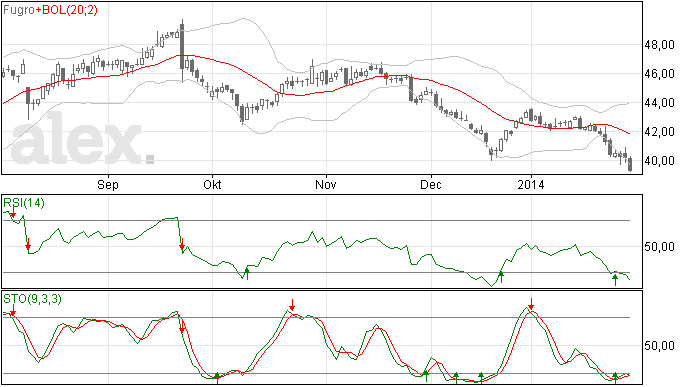Select the 2014 year label on time axis

point(531,184)
